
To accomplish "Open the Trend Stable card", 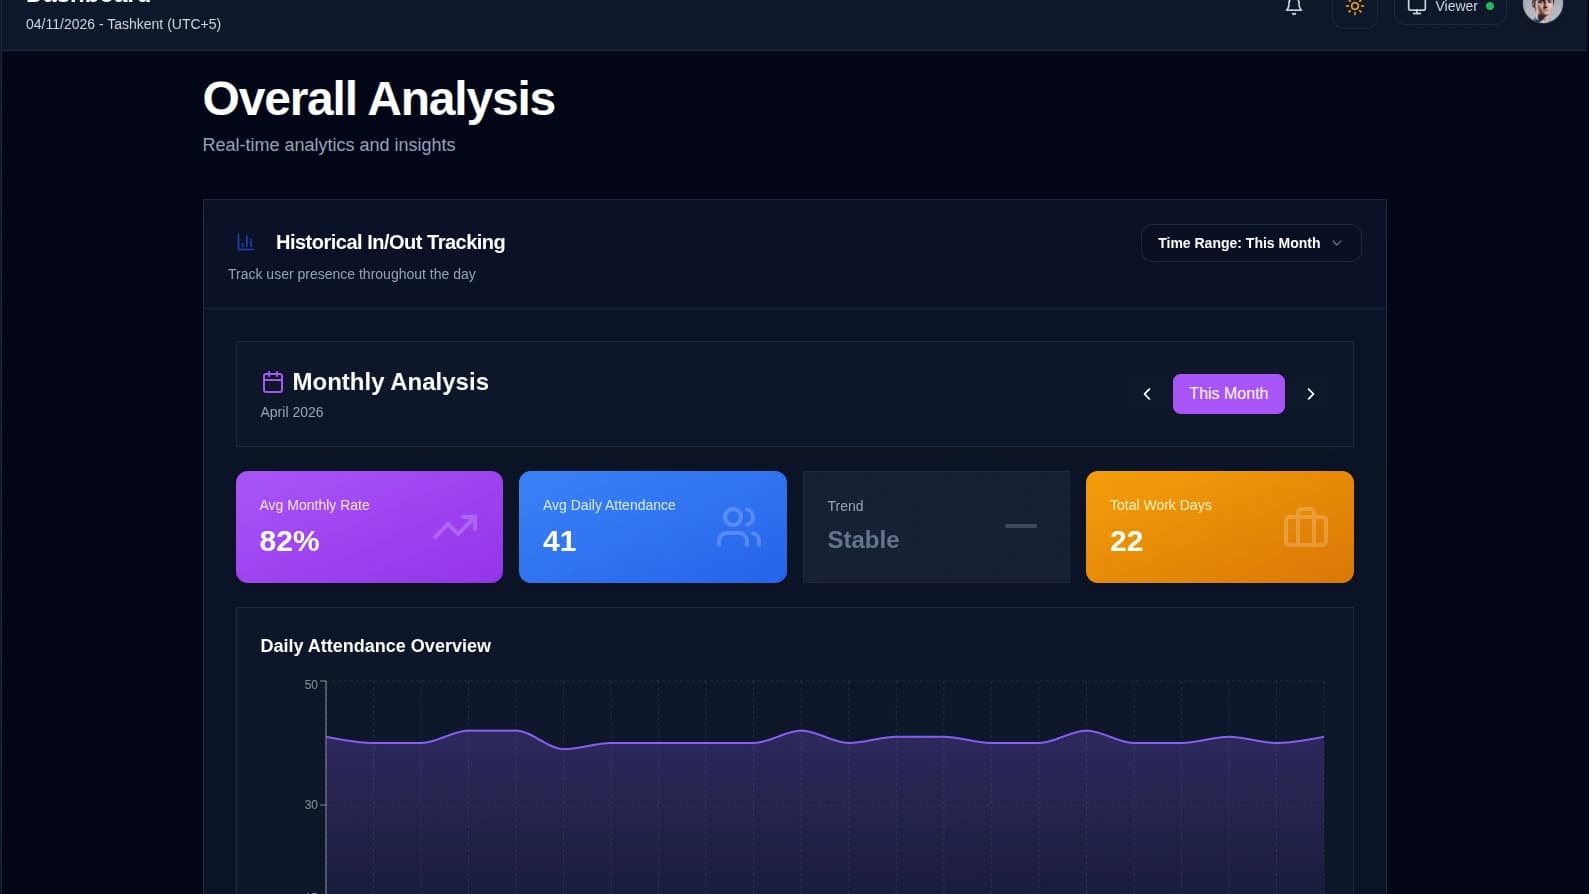I will [936, 527].
